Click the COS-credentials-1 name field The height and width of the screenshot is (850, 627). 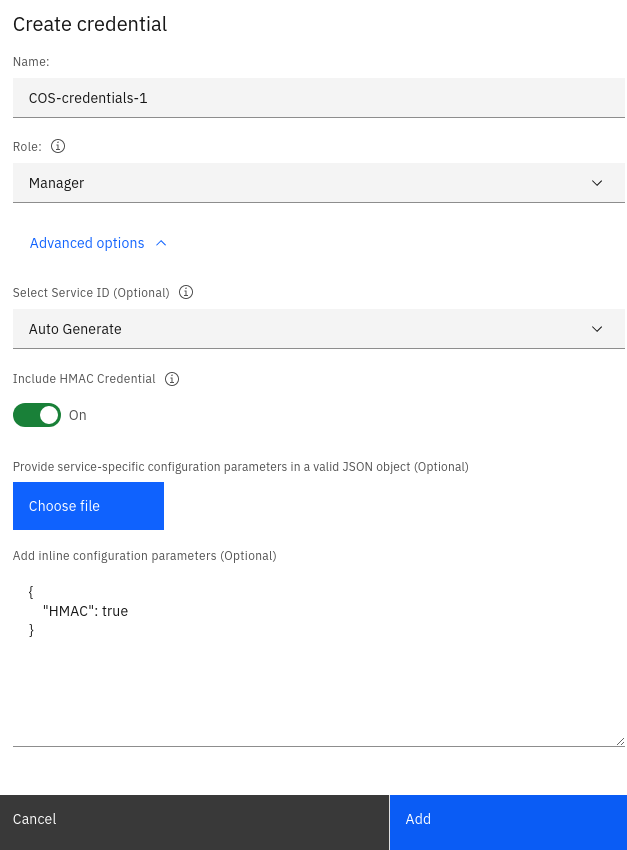click(318, 97)
